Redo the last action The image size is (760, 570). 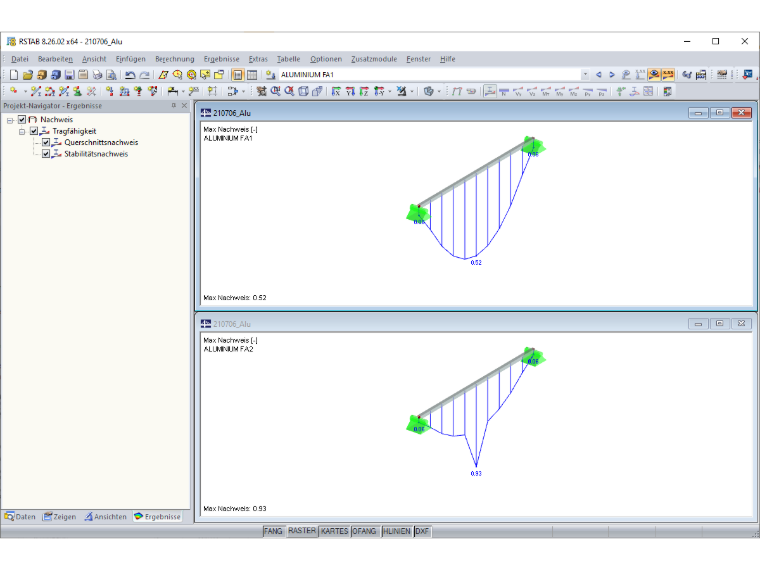click(144, 75)
